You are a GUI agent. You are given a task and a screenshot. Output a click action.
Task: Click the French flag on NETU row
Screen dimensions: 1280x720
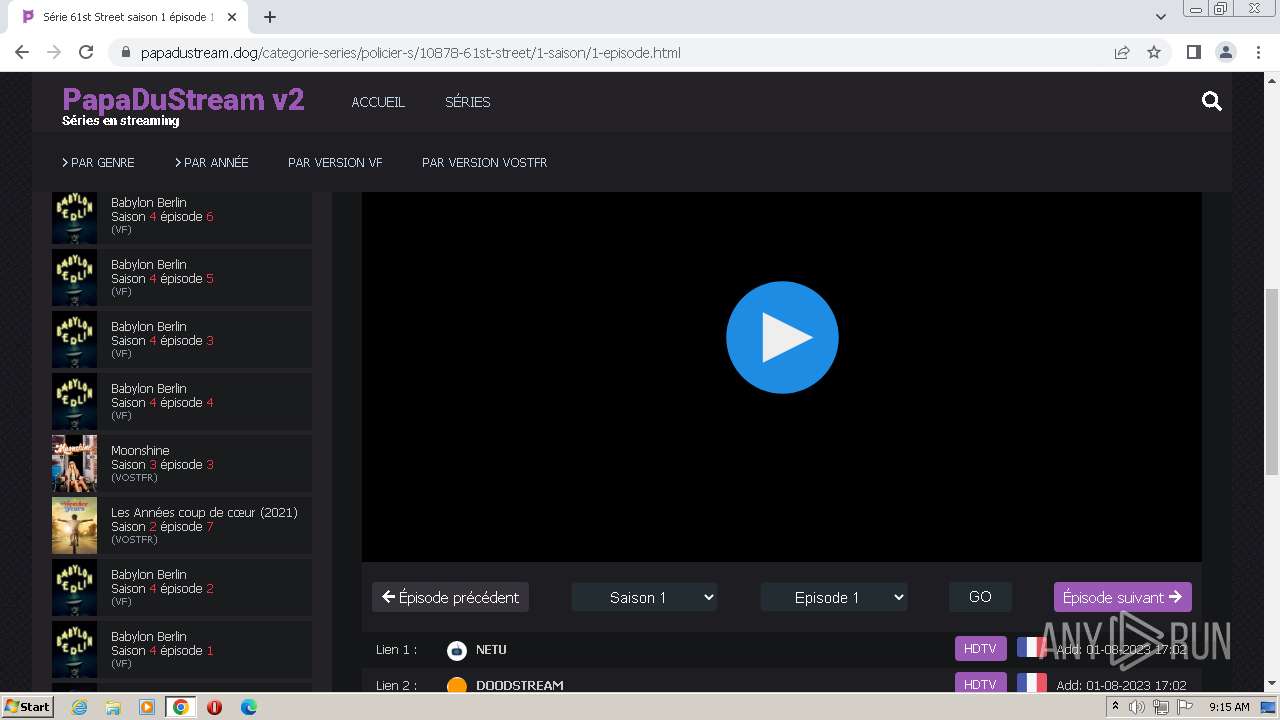1030,648
